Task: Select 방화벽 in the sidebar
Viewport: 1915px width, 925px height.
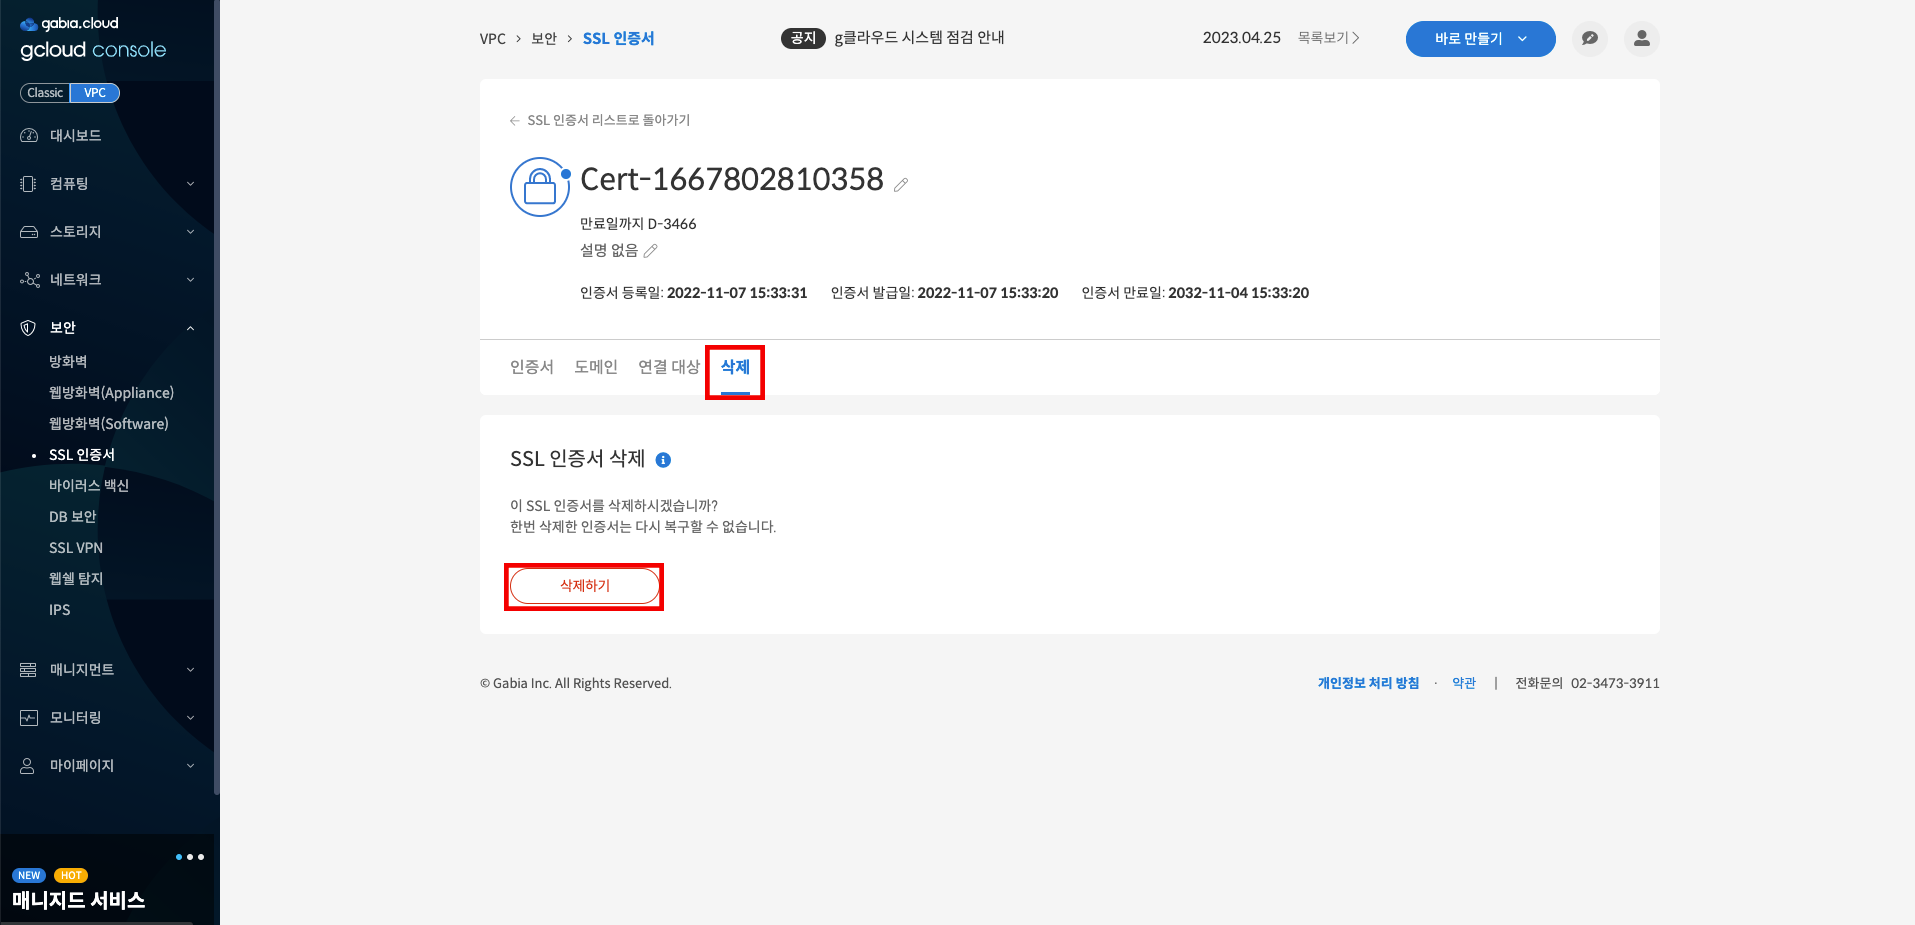Action: pyautogui.click(x=68, y=362)
